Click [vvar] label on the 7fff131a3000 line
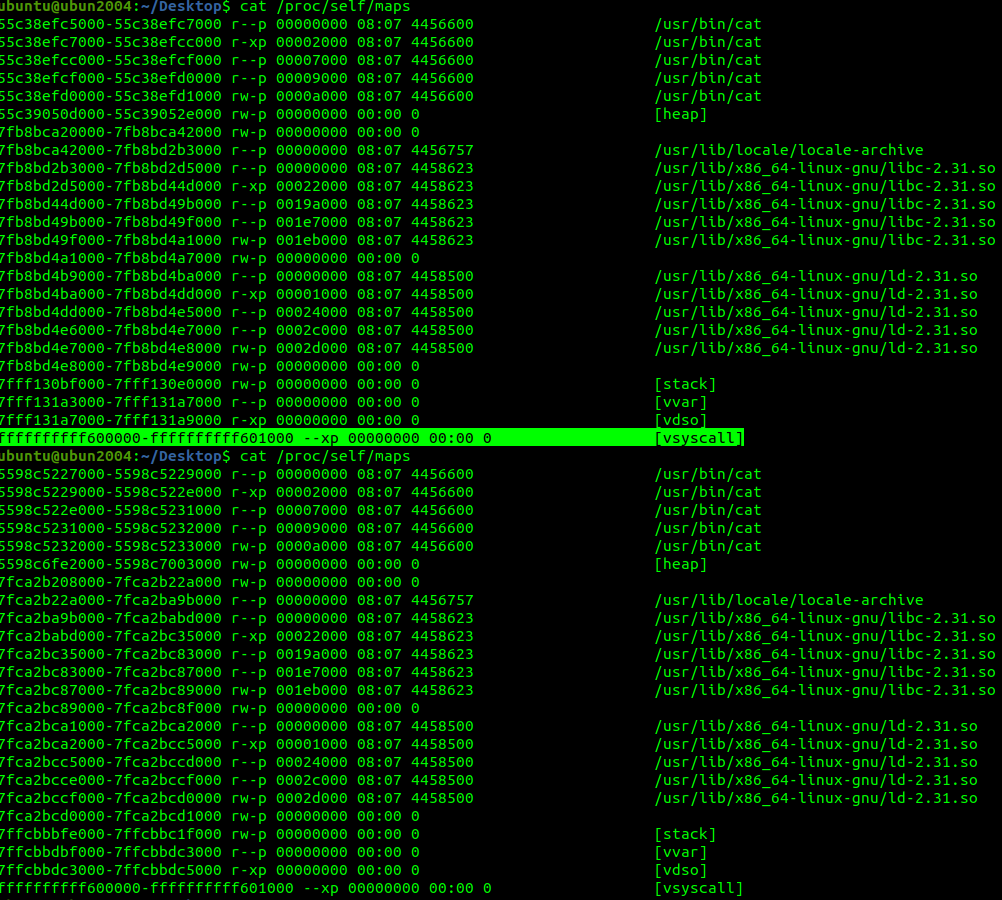 tap(680, 402)
